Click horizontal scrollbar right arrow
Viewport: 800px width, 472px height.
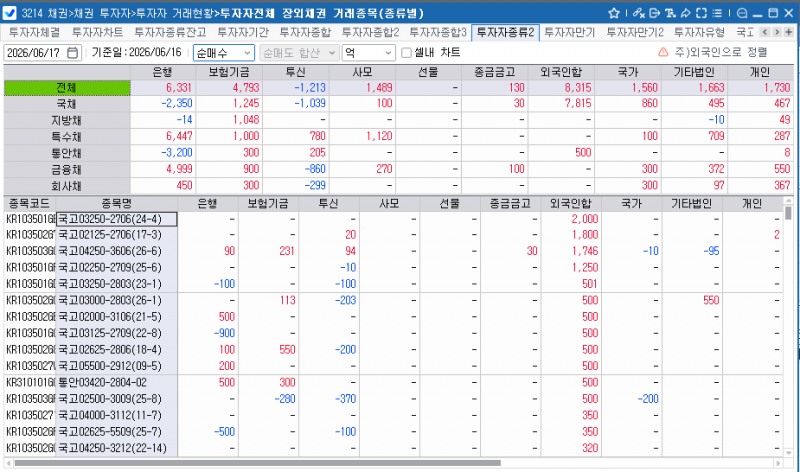coord(778,463)
